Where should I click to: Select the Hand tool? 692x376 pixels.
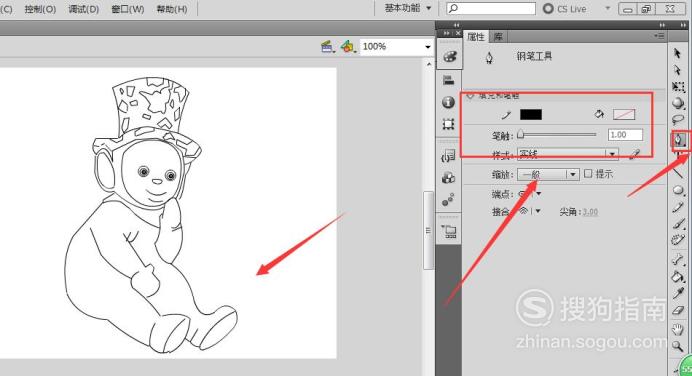tap(678, 329)
